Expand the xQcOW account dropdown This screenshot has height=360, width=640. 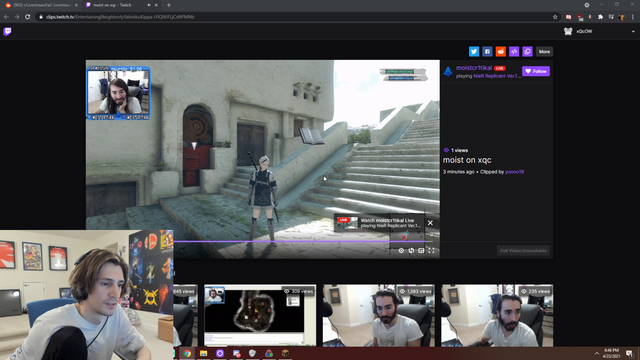(633, 31)
